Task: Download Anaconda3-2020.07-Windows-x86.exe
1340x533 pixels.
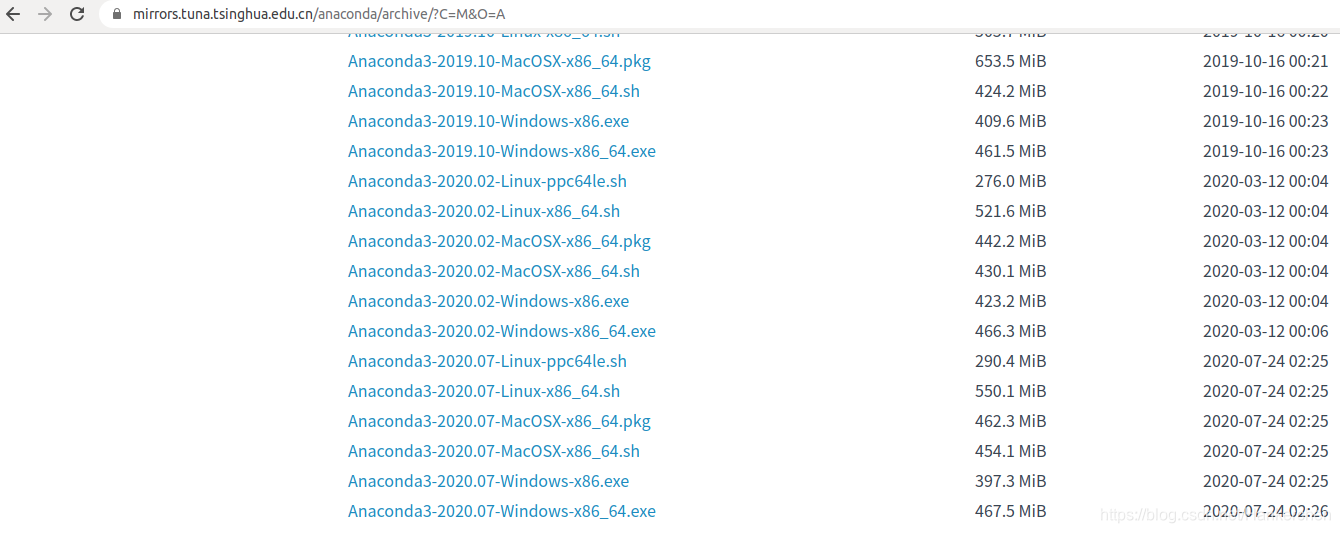Action: 489,481
